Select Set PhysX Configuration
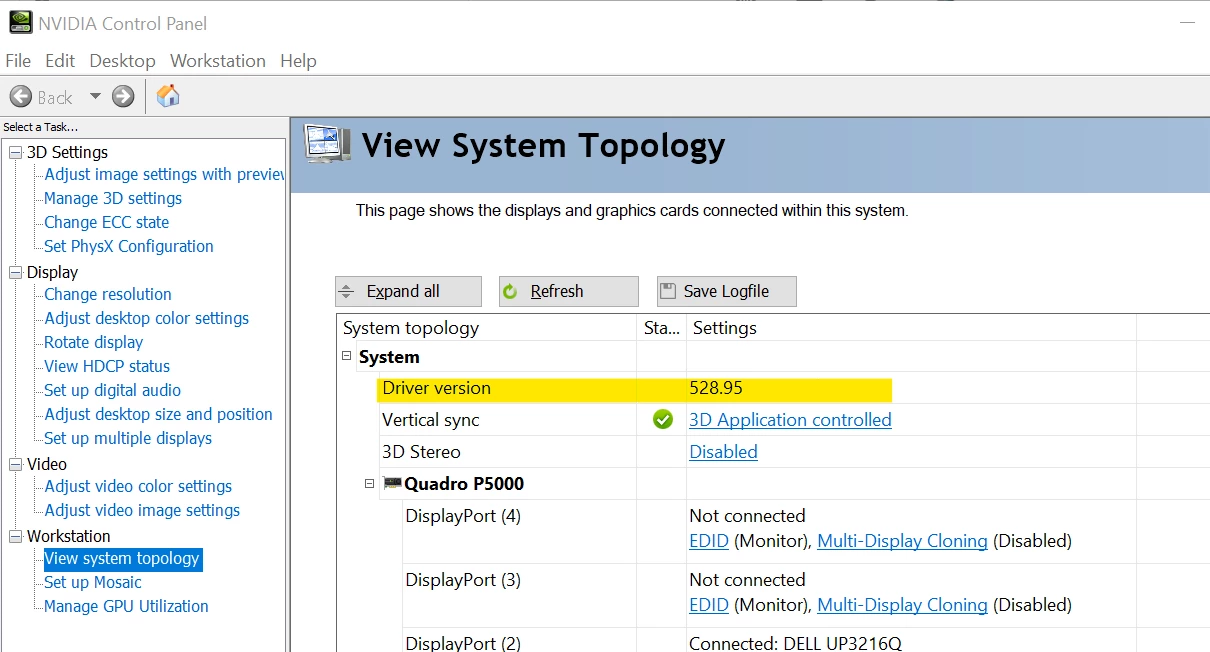This screenshot has width=1210, height=652. point(129,246)
